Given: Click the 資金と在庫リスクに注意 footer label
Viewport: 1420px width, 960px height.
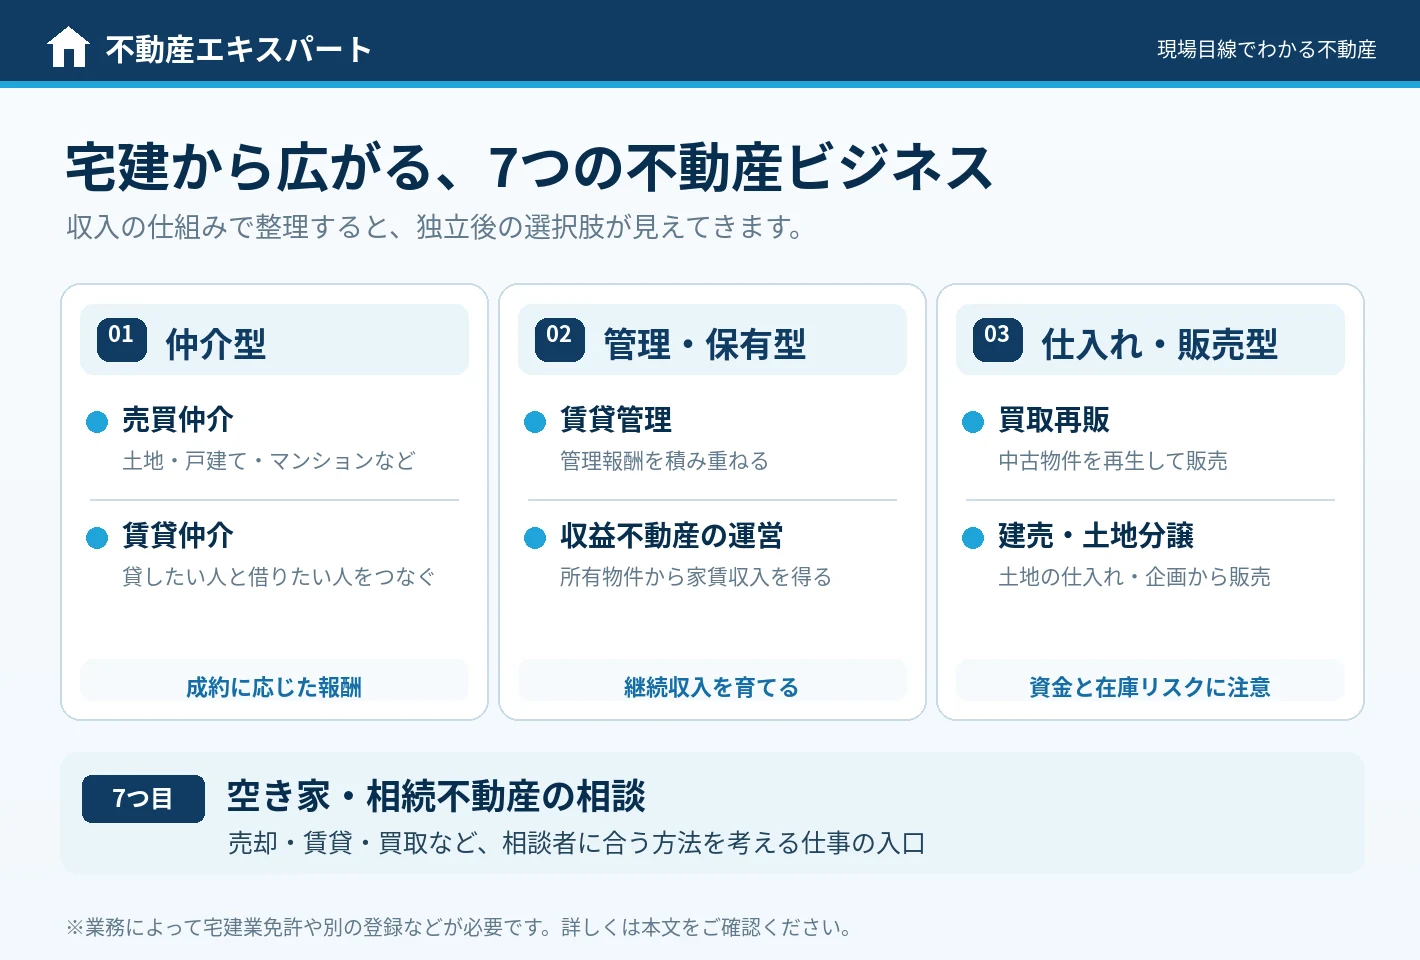Looking at the screenshot, I should click(x=1150, y=687).
